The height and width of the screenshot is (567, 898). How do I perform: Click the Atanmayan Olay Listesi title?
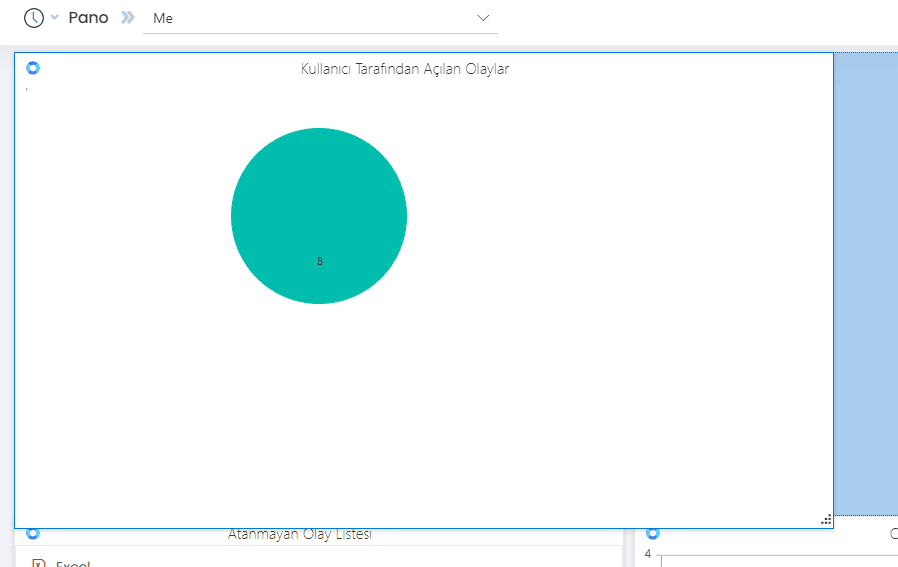tap(300, 534)
